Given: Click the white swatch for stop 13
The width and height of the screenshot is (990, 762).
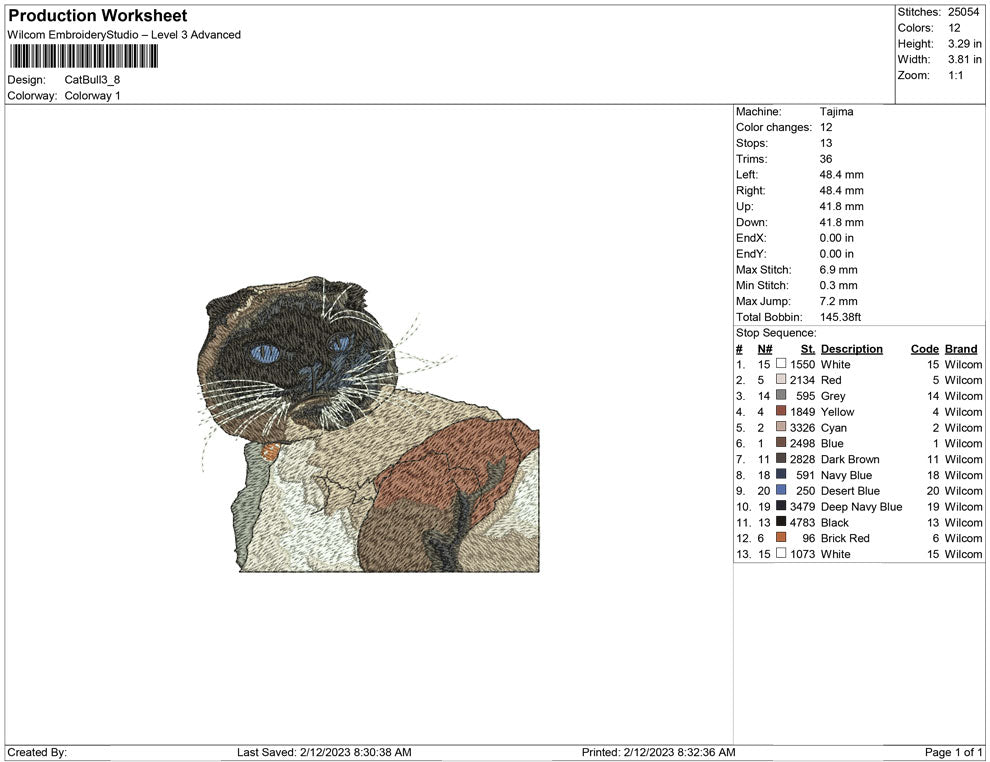Looking at the screenshot, I should (x=781, y=553).
